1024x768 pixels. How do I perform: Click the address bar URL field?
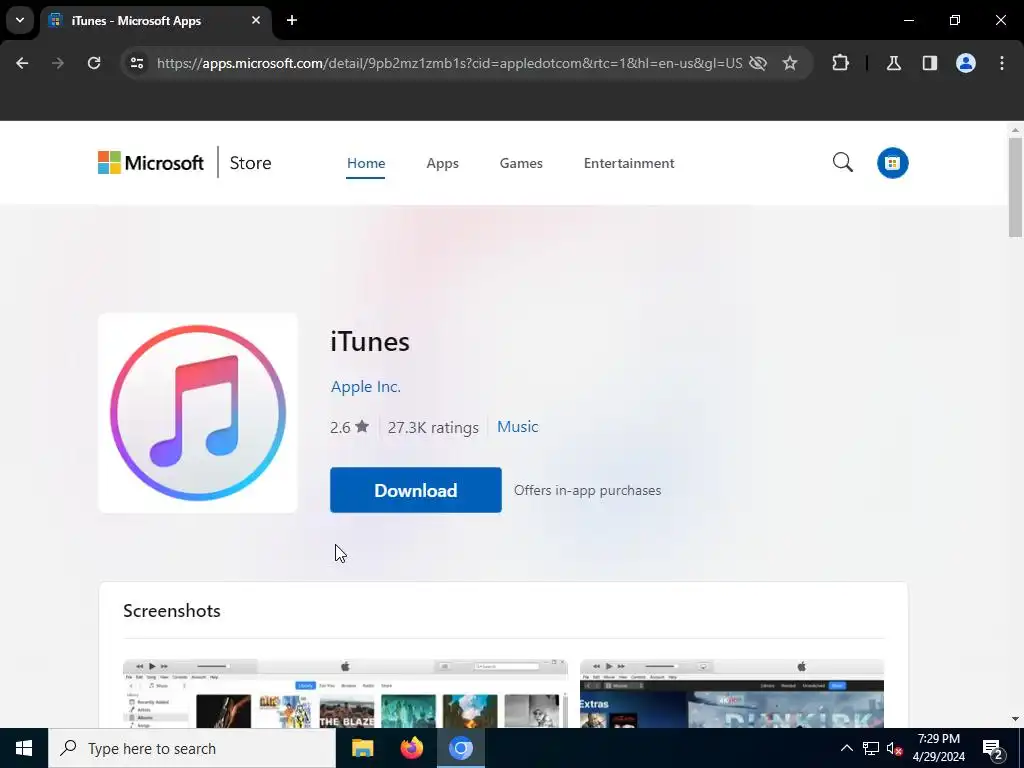click(x=449, y=63)
